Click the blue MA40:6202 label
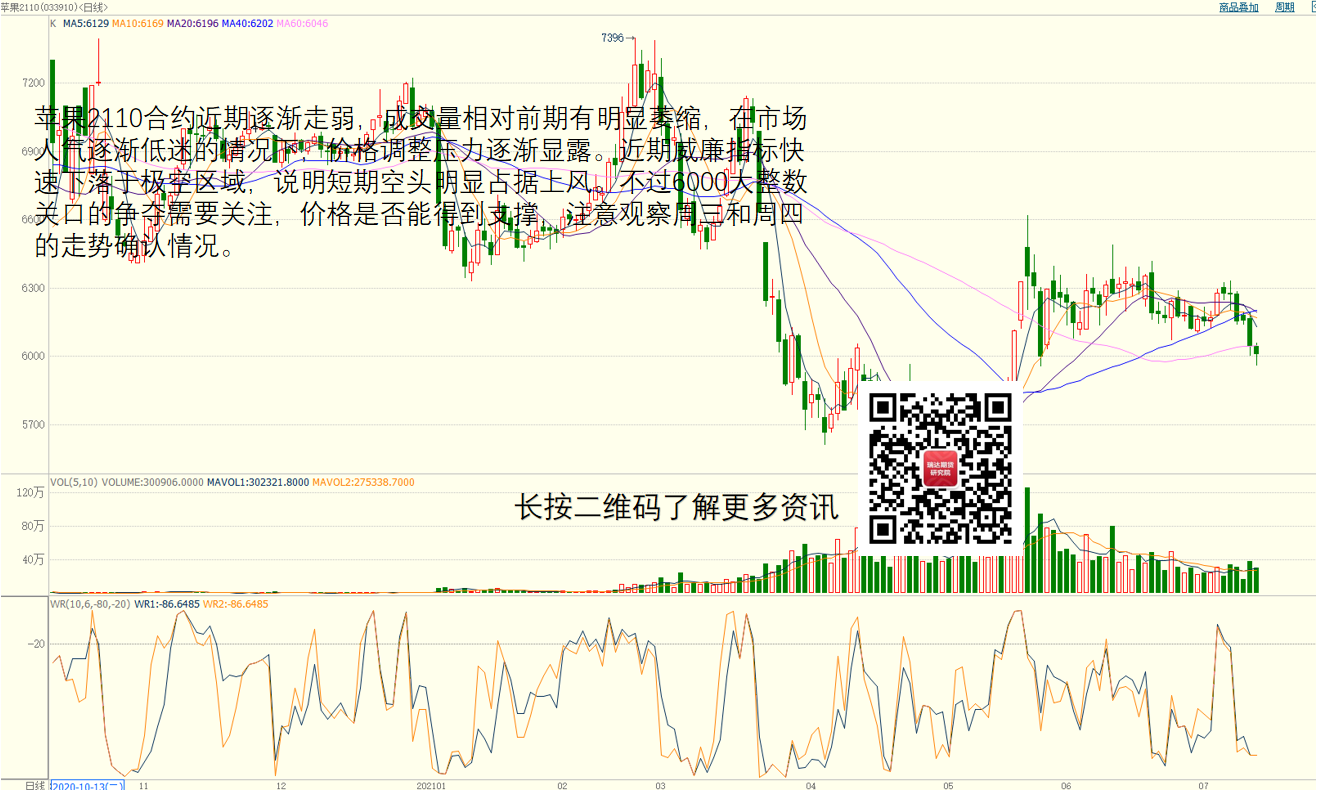 [x=246, y=23]
